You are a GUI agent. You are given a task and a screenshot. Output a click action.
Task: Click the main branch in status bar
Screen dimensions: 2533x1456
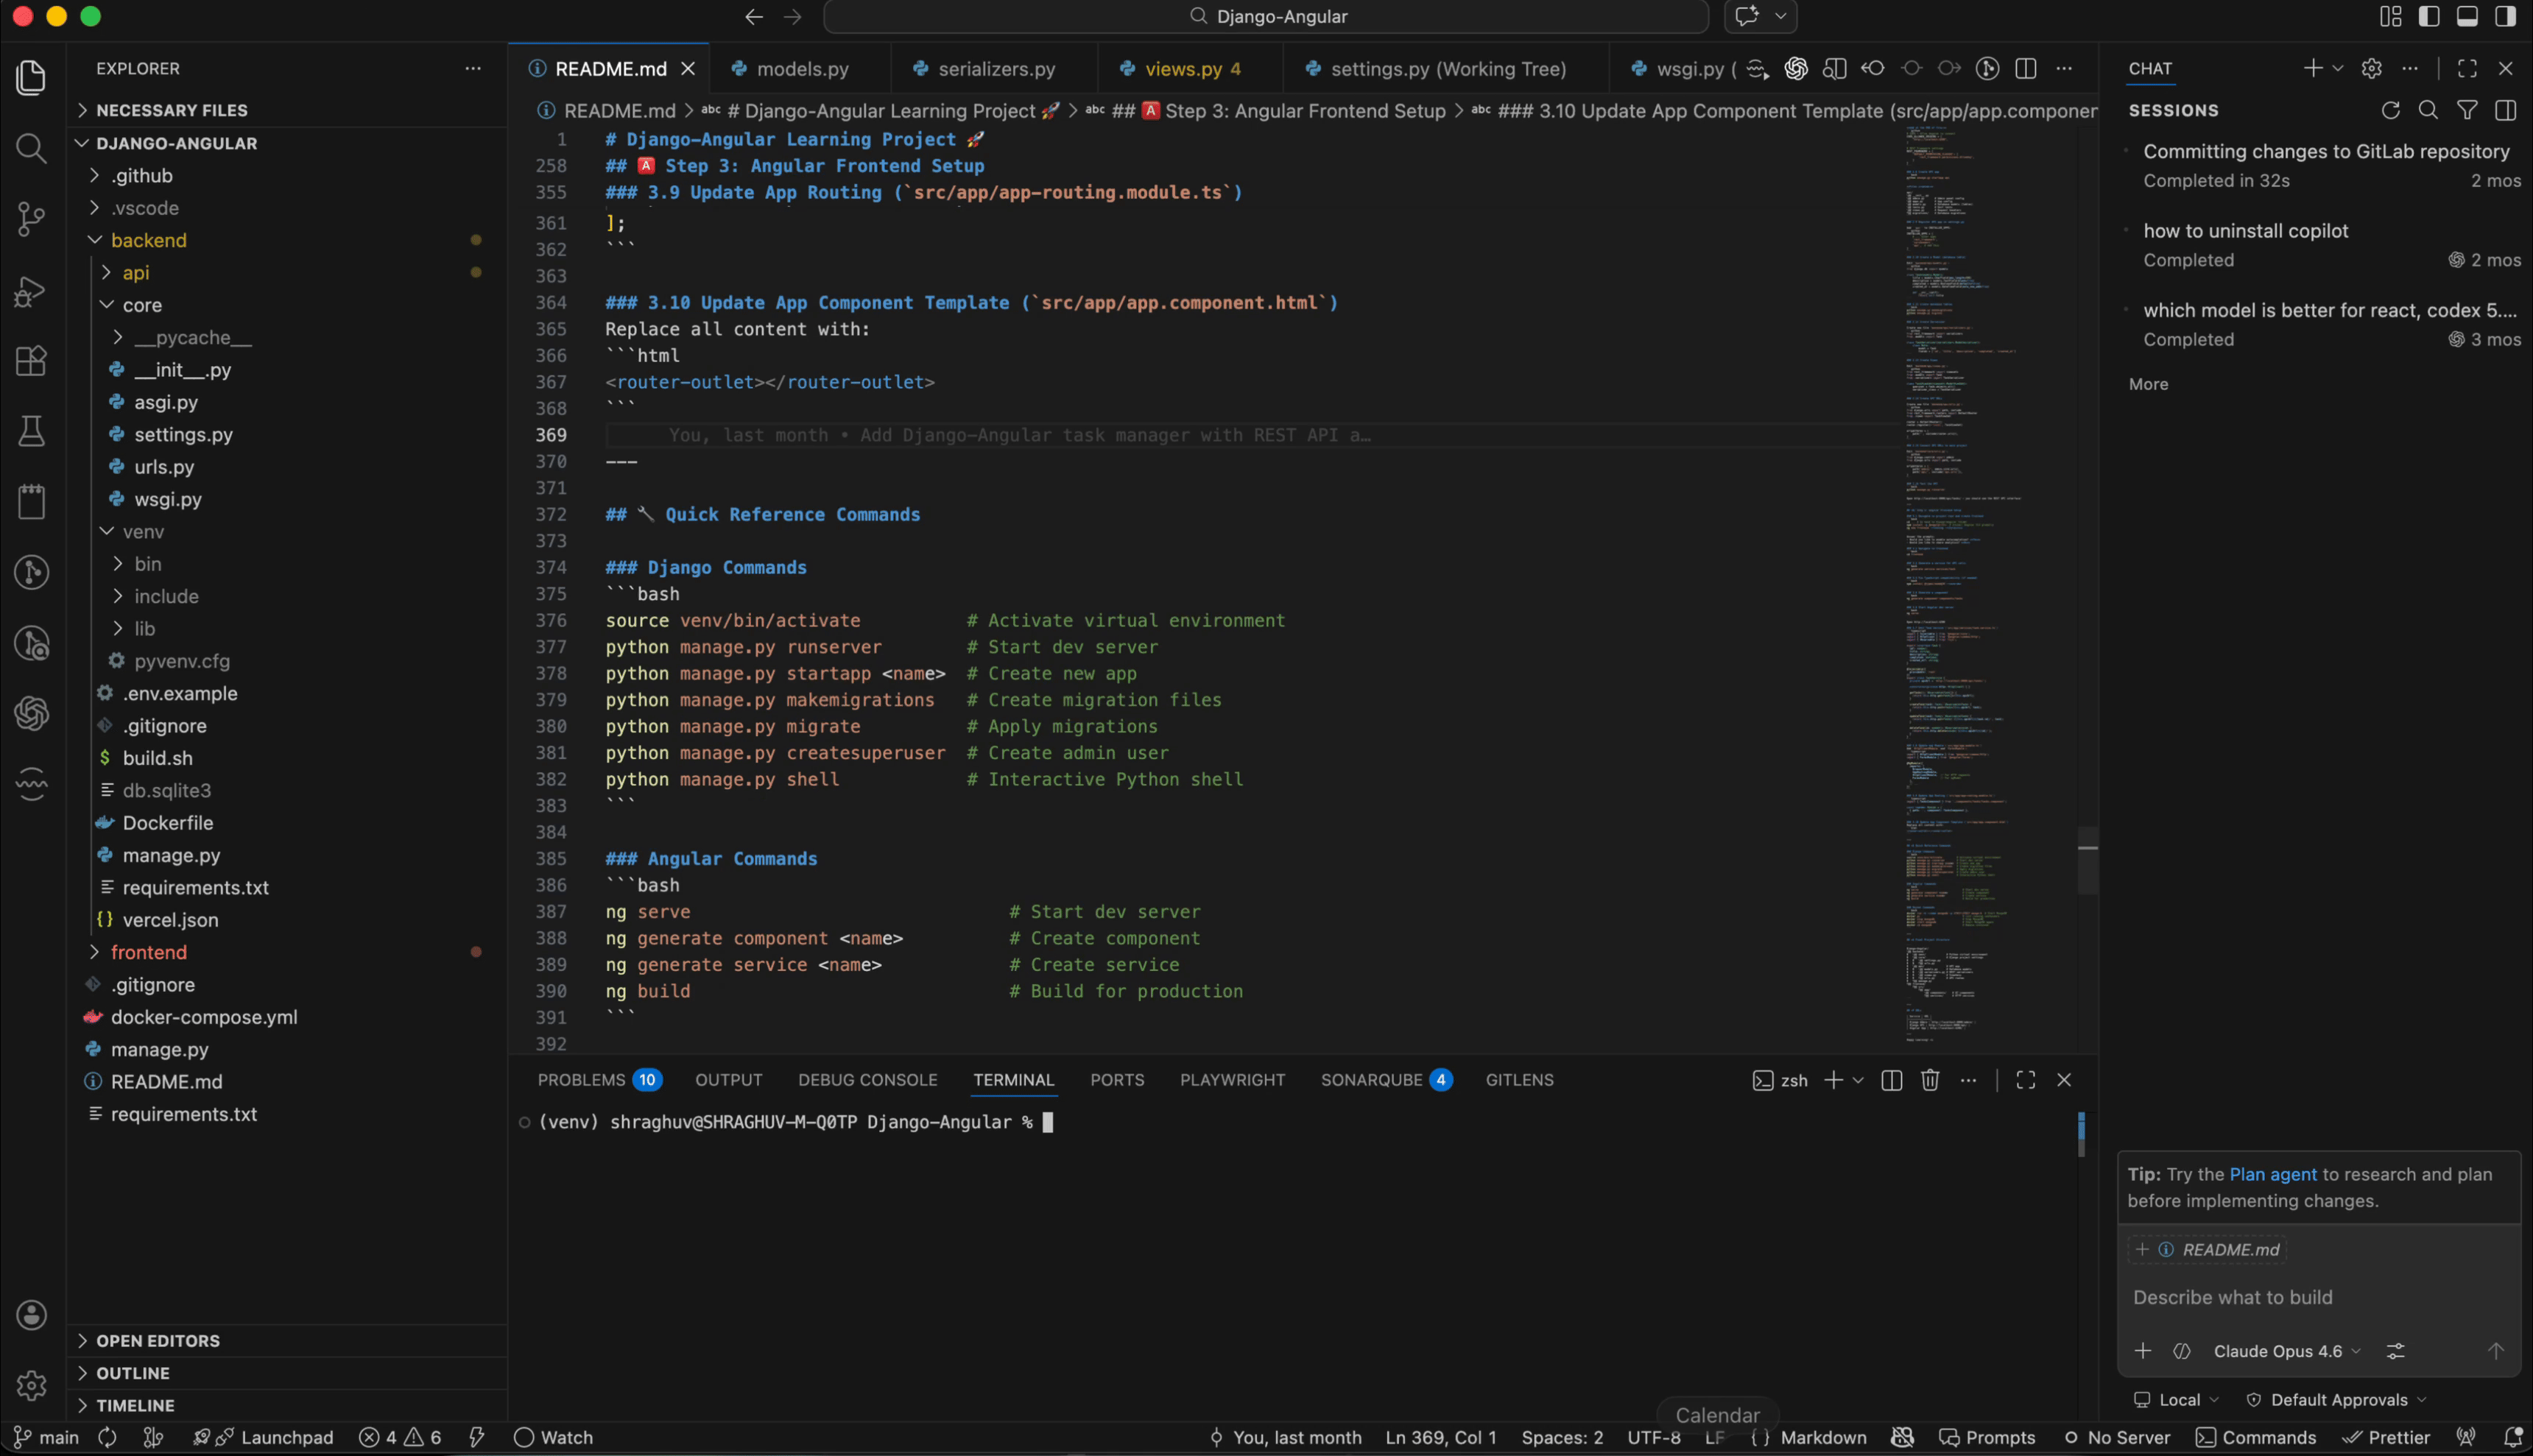(x=46, y=1437)
